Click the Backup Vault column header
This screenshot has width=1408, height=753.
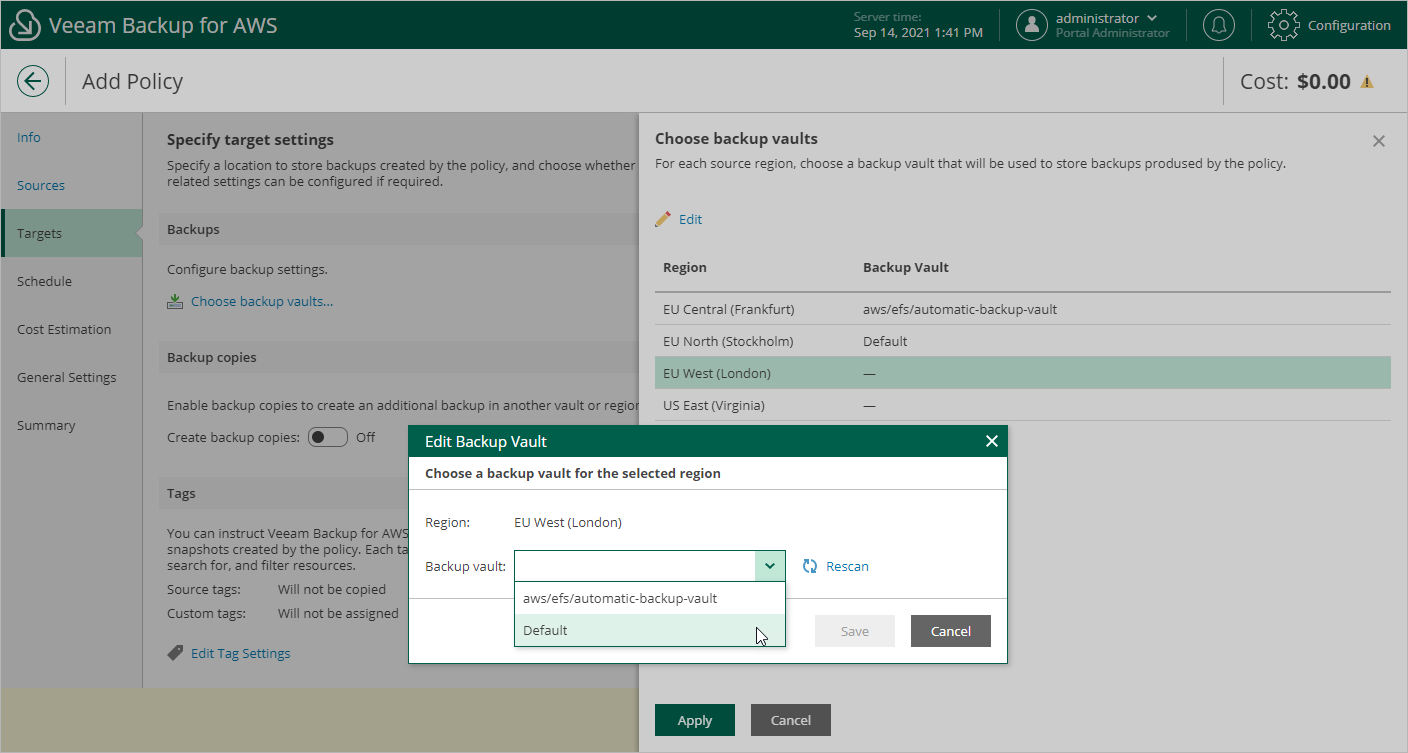[906, 267]
